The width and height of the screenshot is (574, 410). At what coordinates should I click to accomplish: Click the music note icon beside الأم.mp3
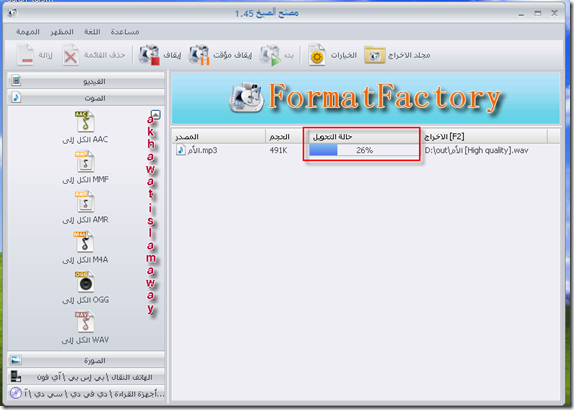180,150
